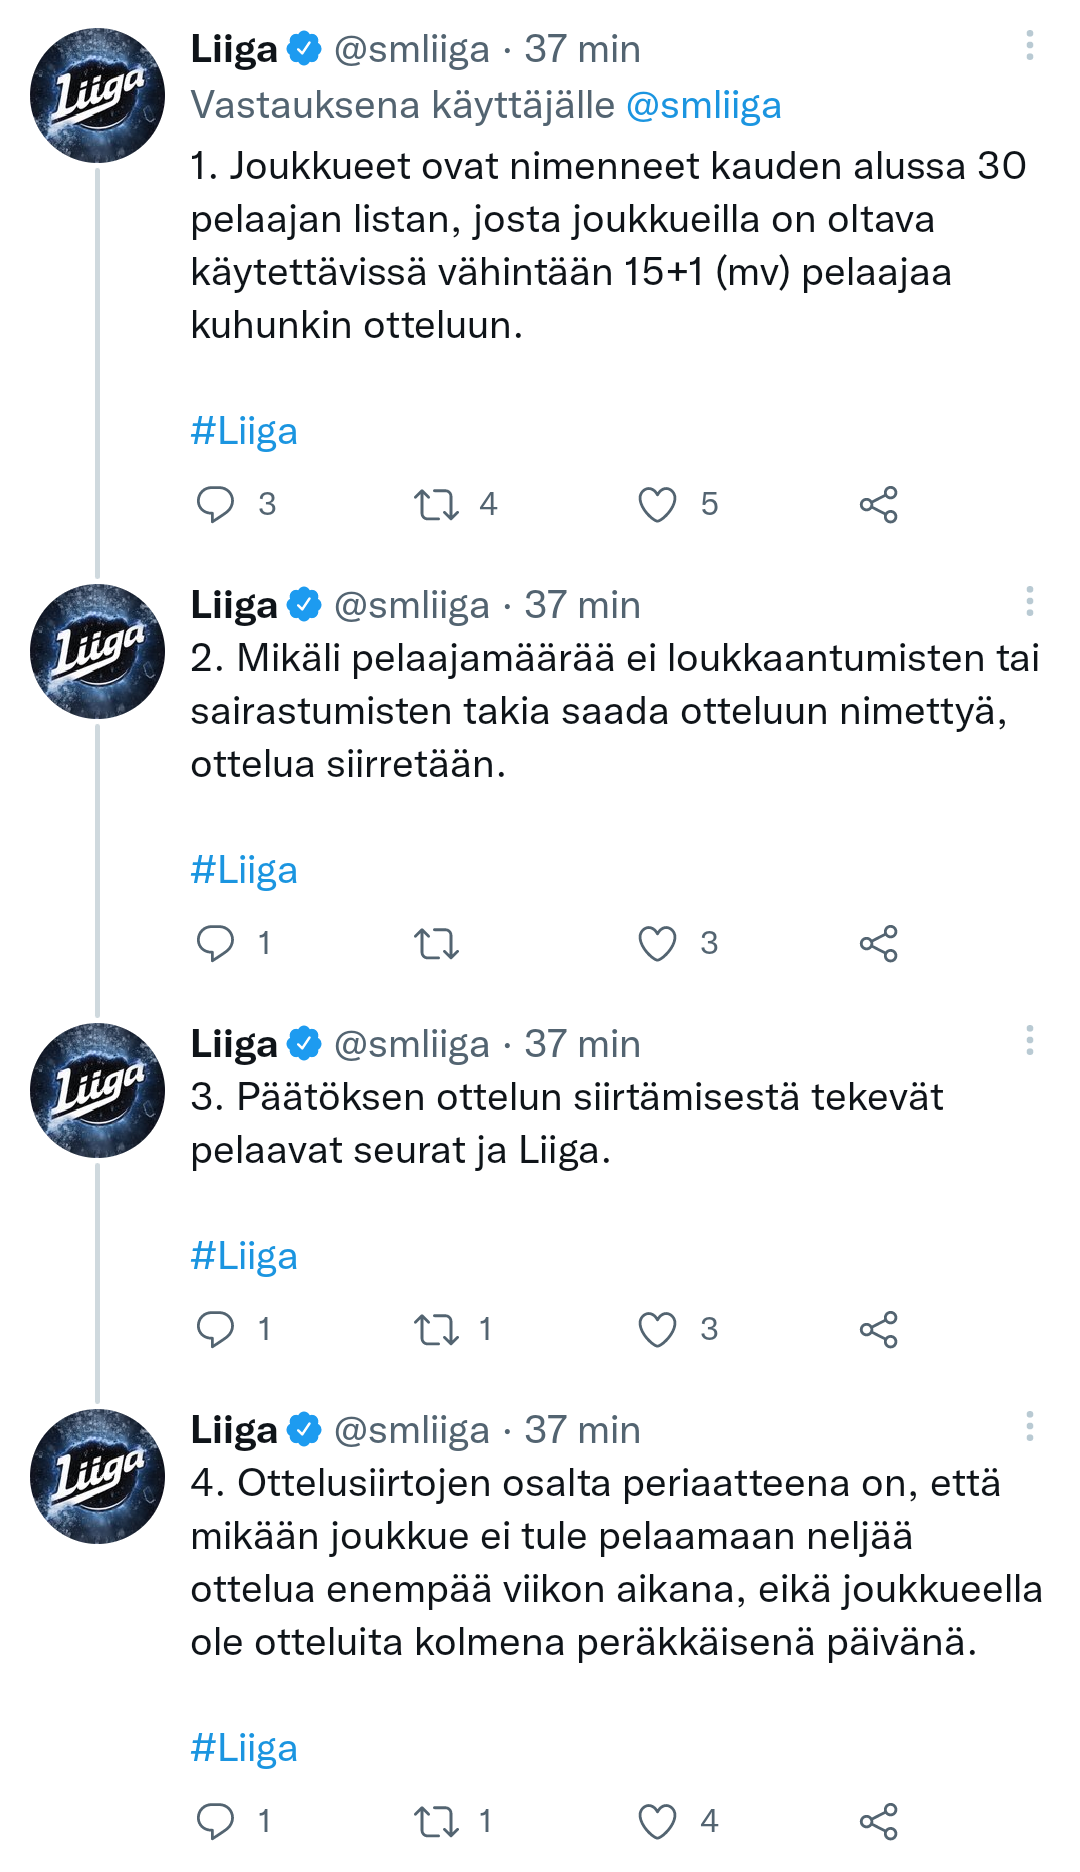Image resolution: width=1080 pixels, height=1872 pixels.
Task: Retweet the first tweet with 4 retweets
Action: [x=437, y=504]
